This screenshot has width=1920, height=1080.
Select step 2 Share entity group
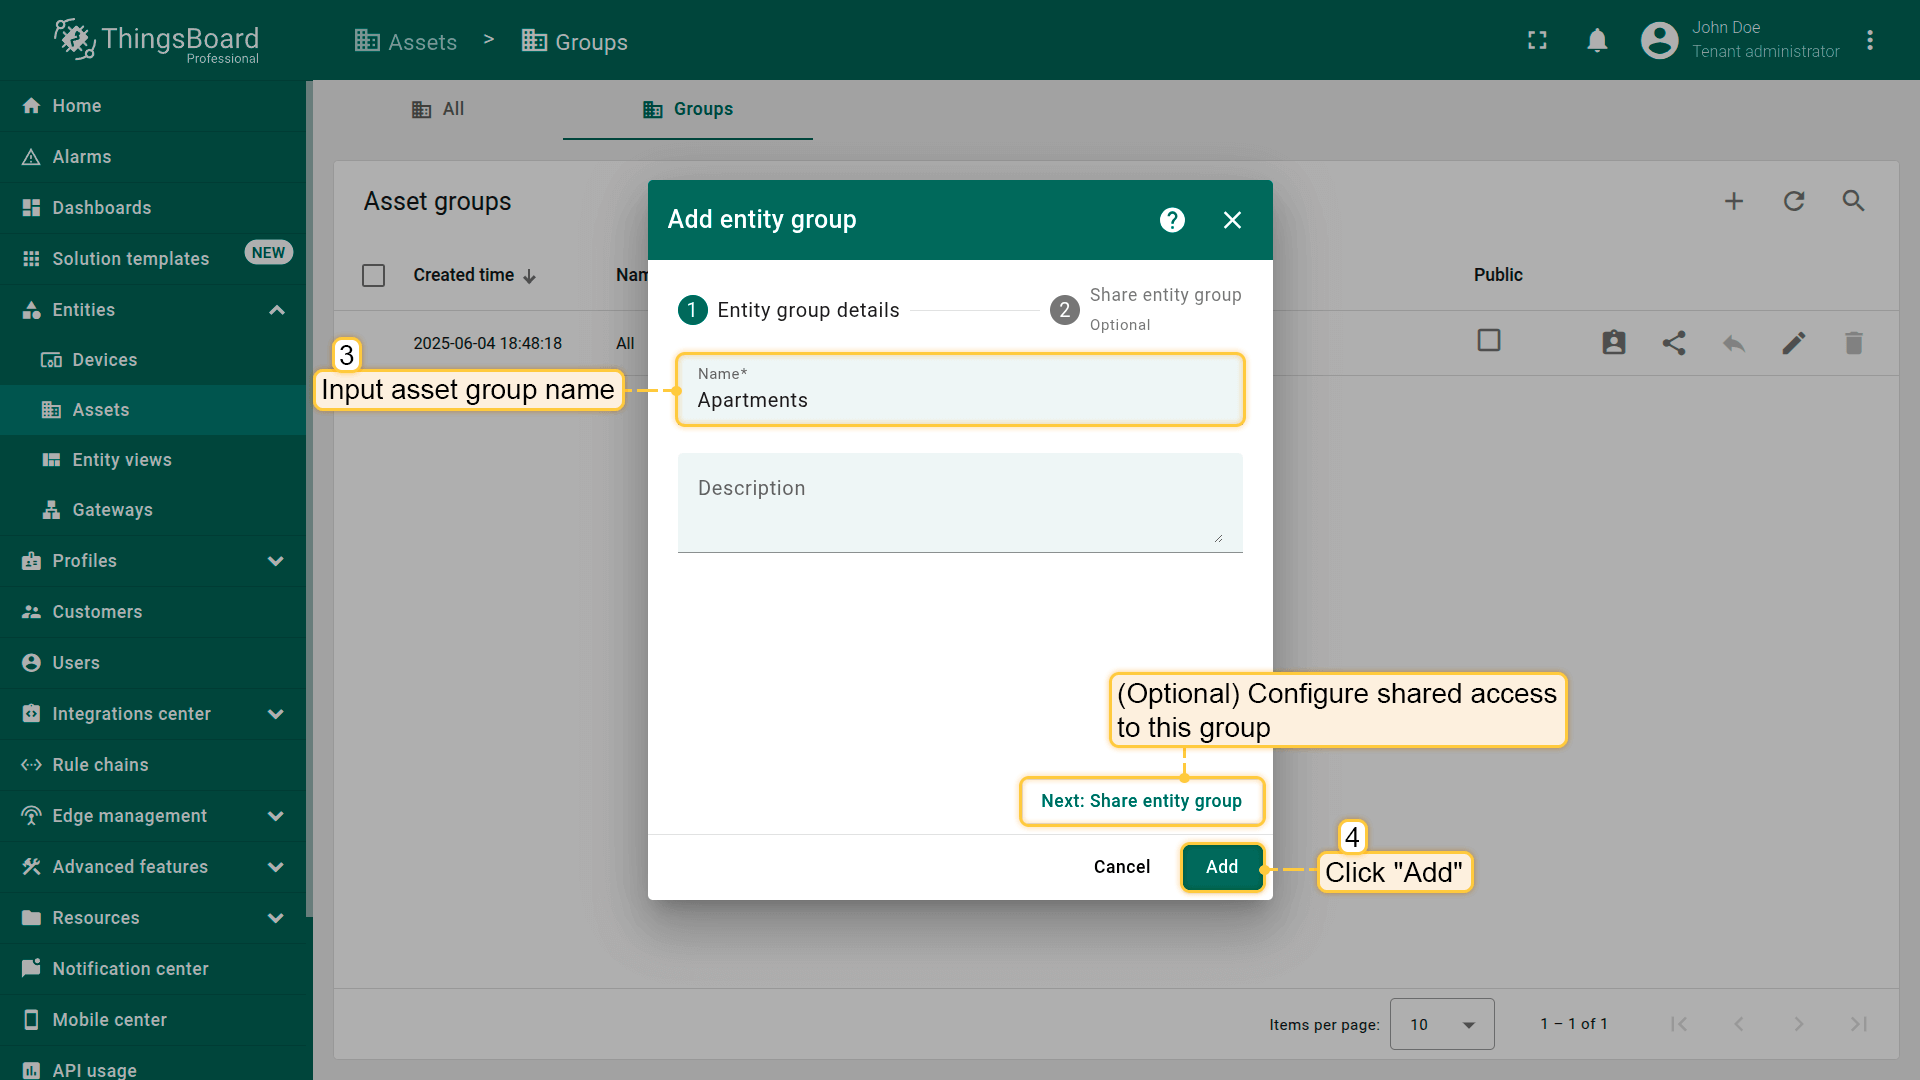1145,309
